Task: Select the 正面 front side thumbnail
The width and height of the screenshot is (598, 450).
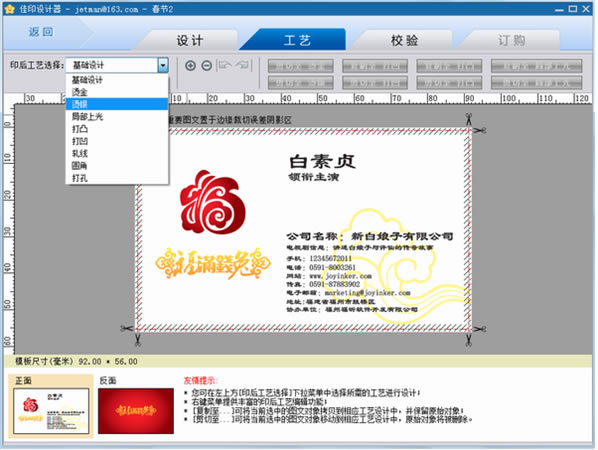Action: pos(51,411)
